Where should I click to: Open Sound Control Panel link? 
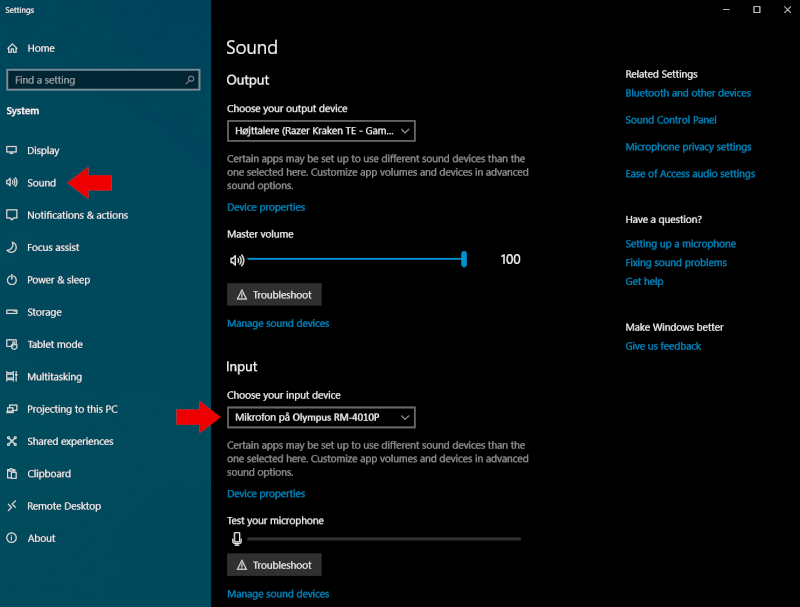click(x=670, y=120)
